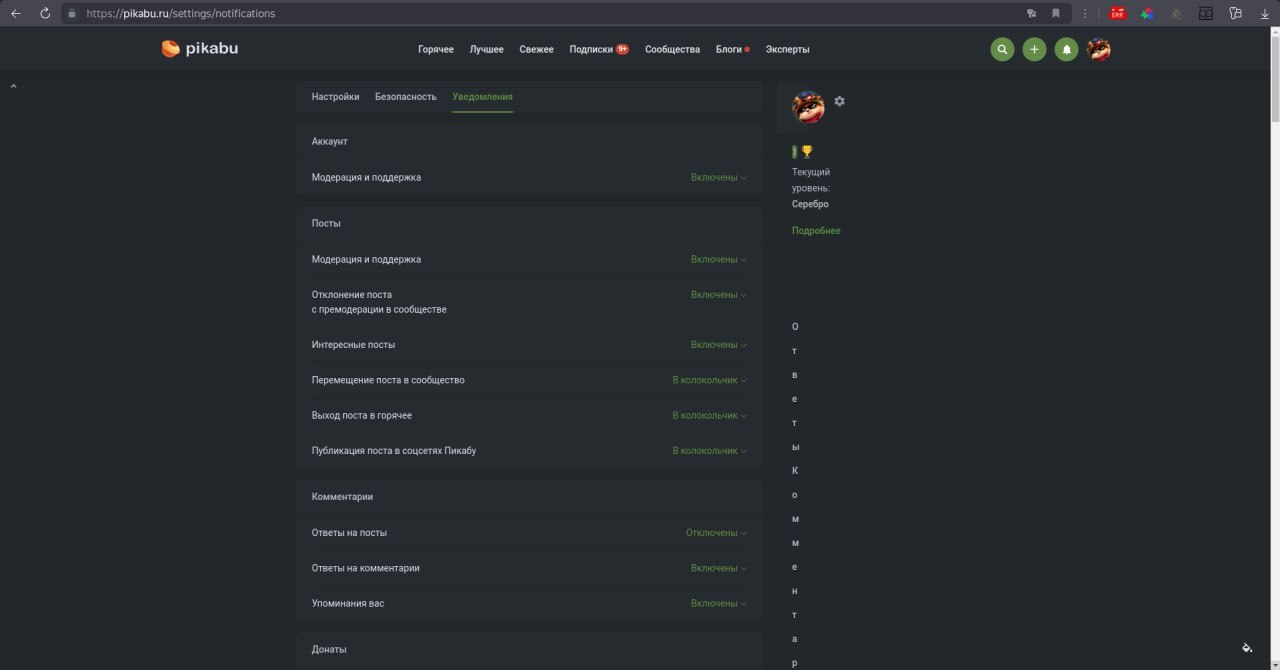This screenshot has width=1280, height=670.
Task: Open the Сообщества section in the header
Action: pyautogui.click(x=672, y=49)
